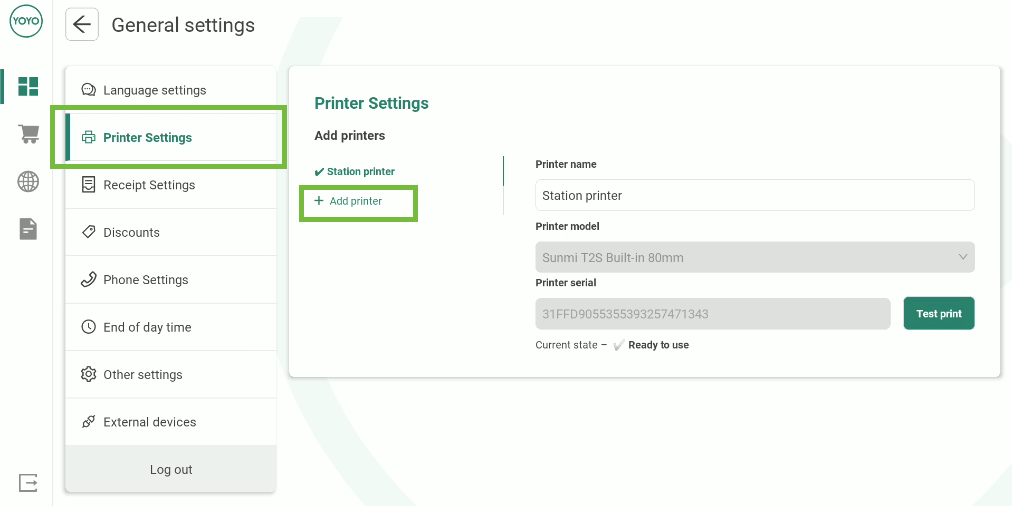
Task: Click the Ready to use checkmark icon
Action: point(618,345)
